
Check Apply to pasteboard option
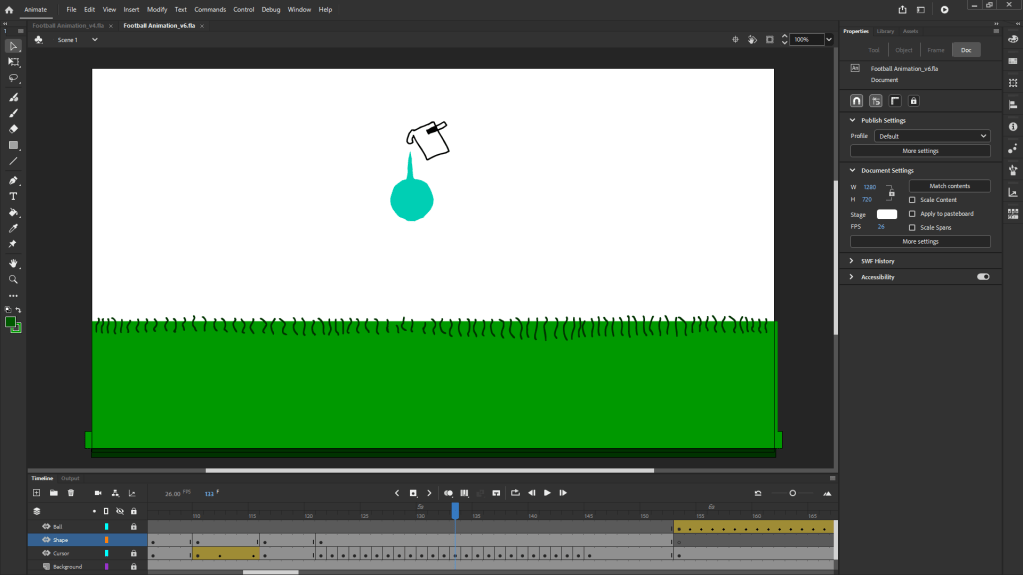point(912,214)
